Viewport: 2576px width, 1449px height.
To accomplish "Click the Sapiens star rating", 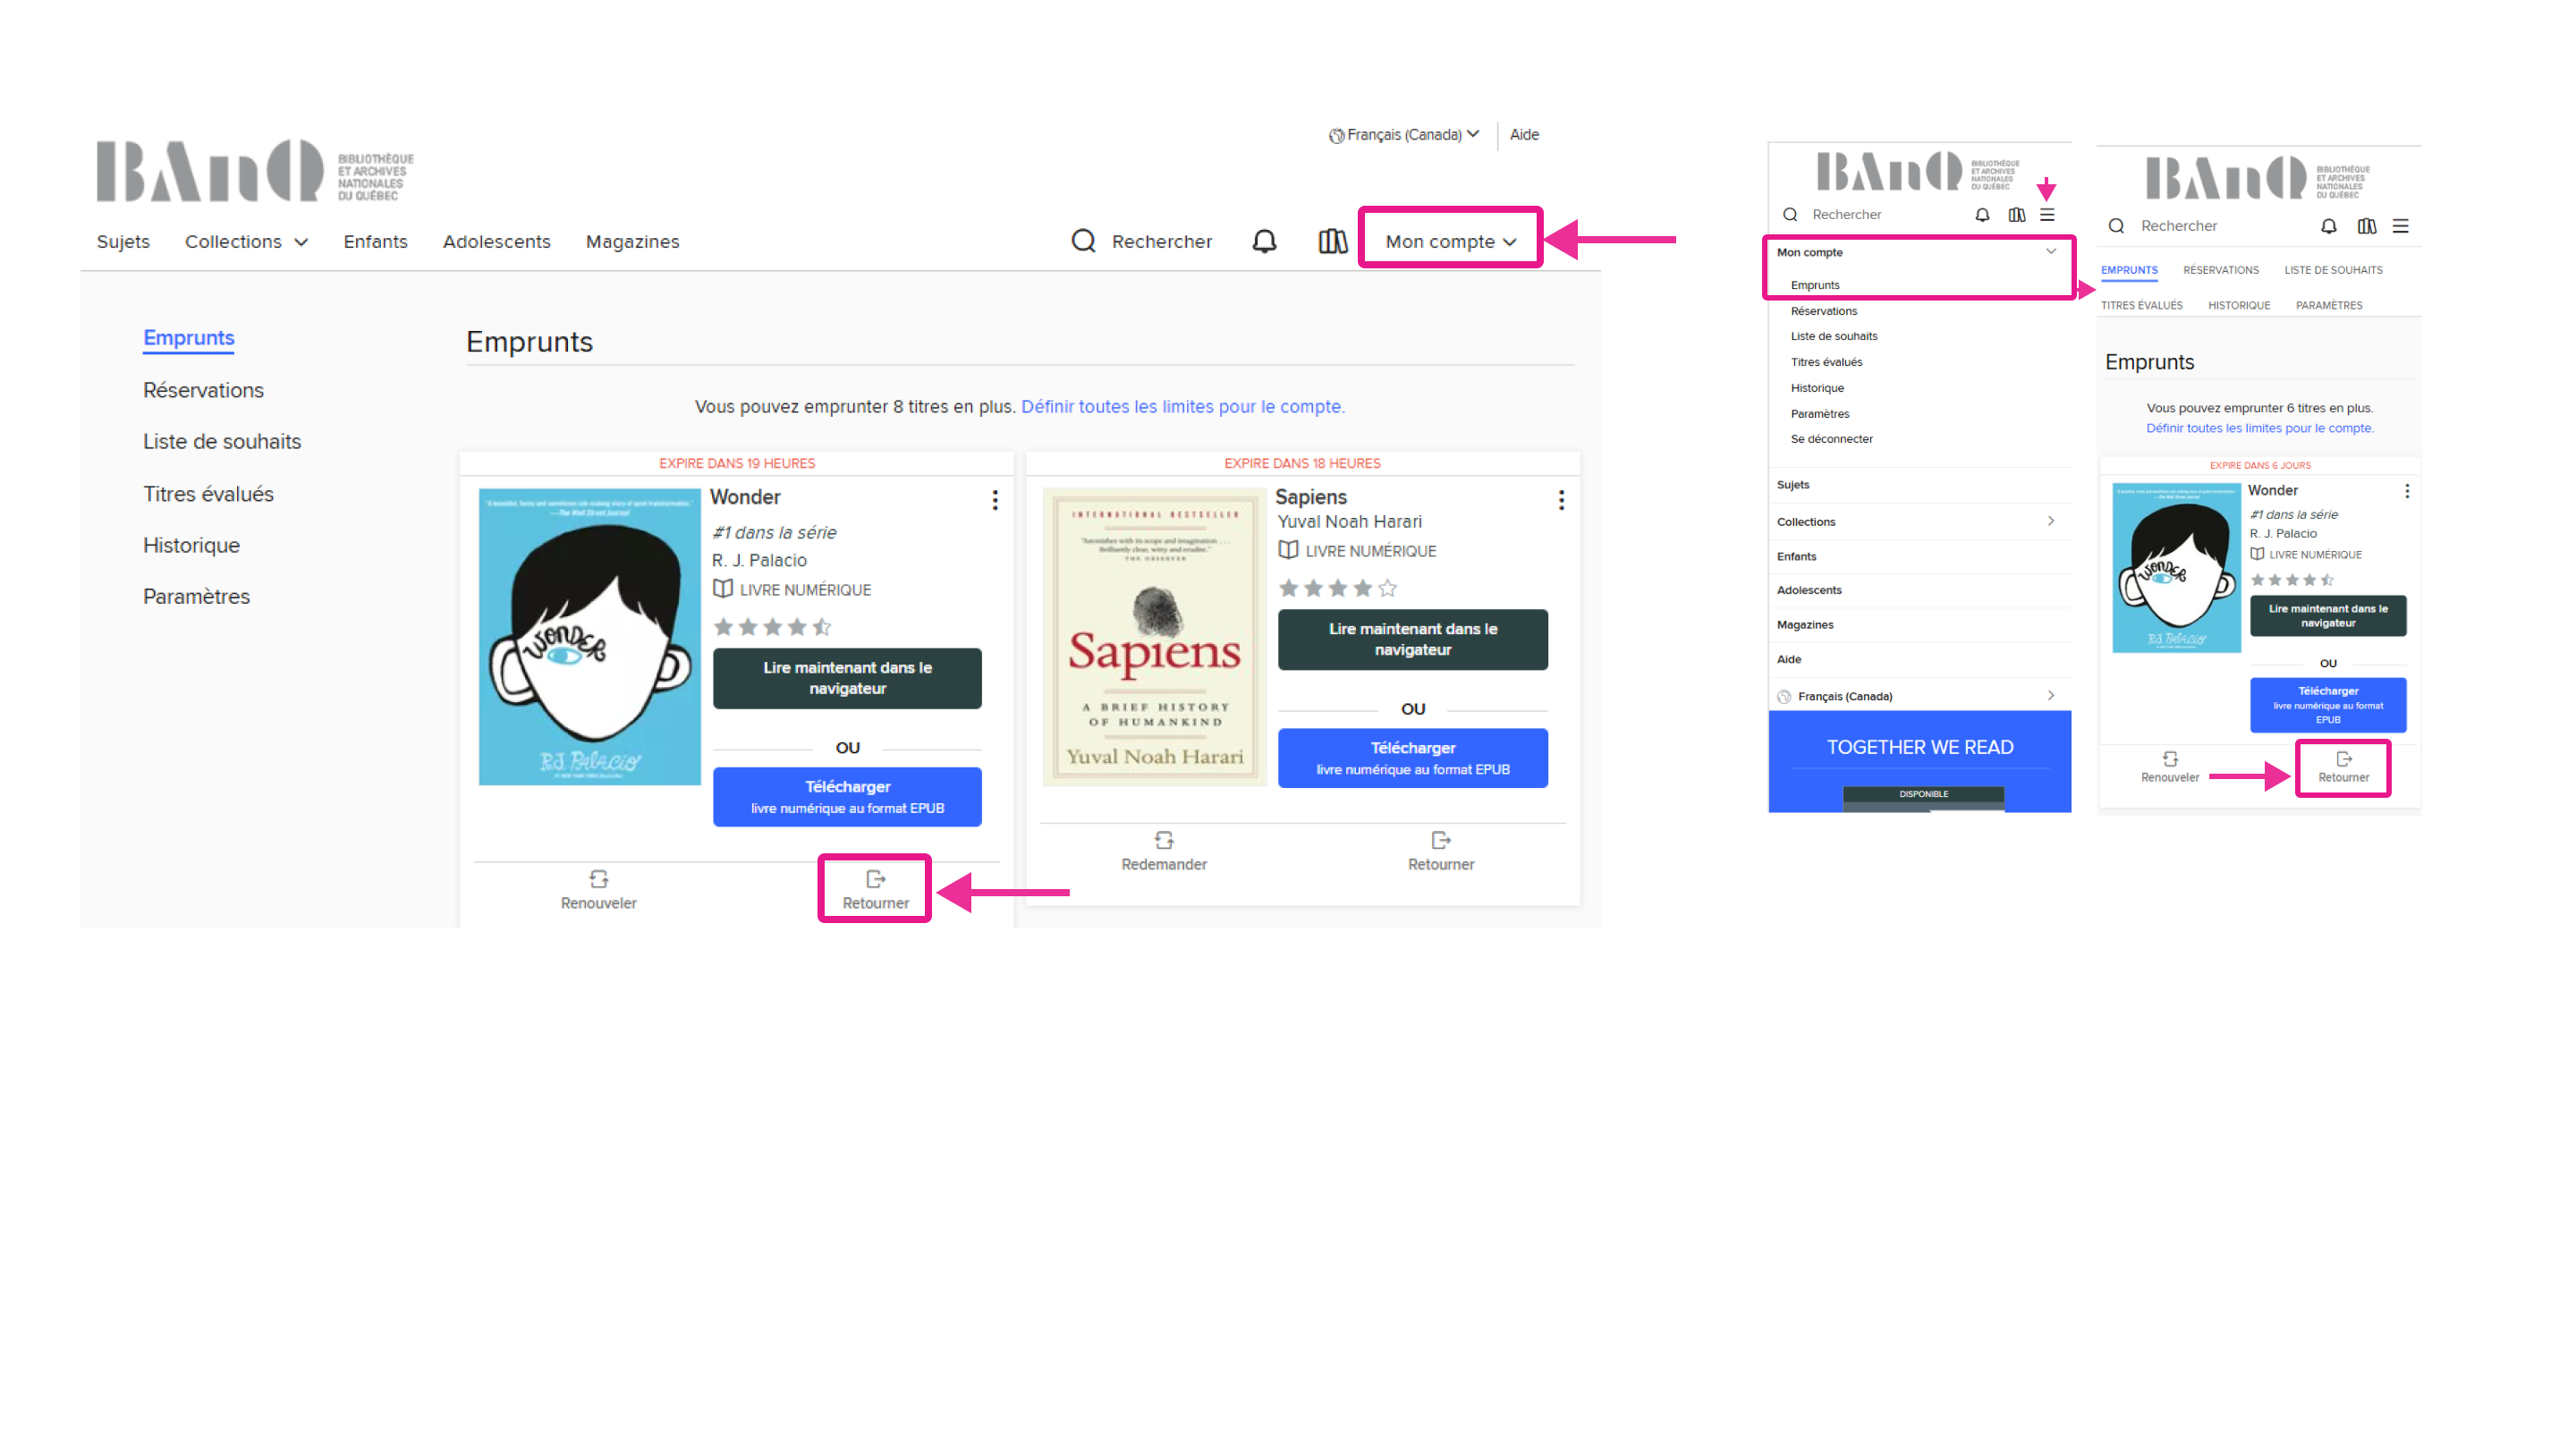I will (x=1337, y=588).
